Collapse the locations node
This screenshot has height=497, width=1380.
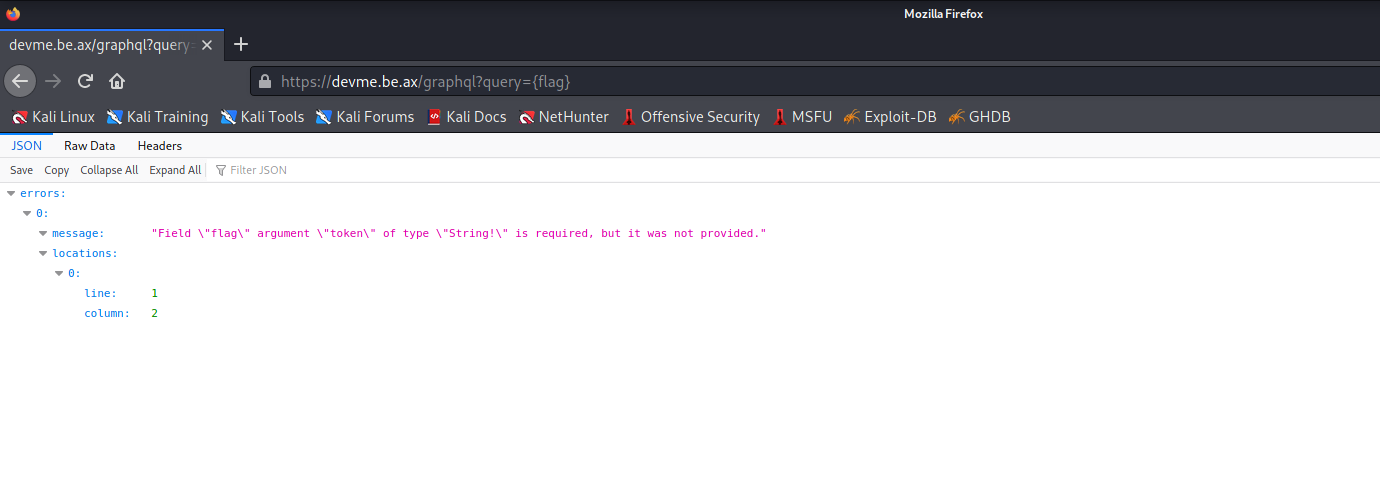point(43,253)
